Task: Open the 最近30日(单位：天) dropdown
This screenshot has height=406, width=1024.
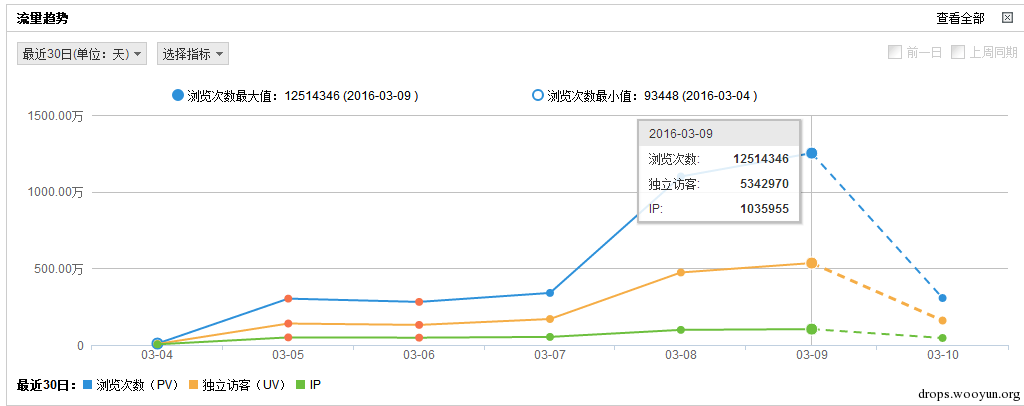Action: (82, 54)
